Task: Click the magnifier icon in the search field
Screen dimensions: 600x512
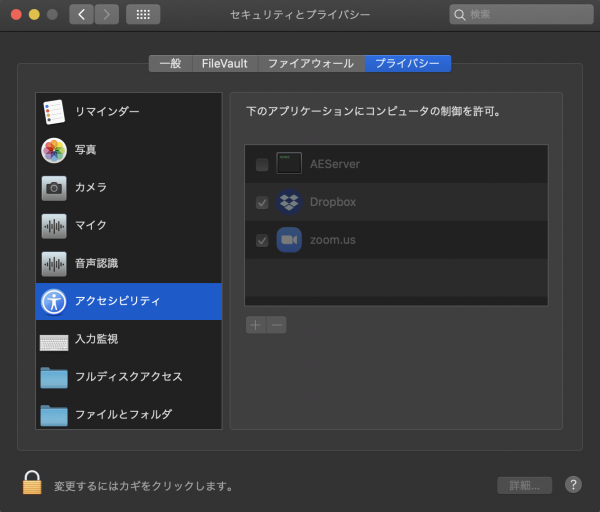Action: click(x=459, y=15)
